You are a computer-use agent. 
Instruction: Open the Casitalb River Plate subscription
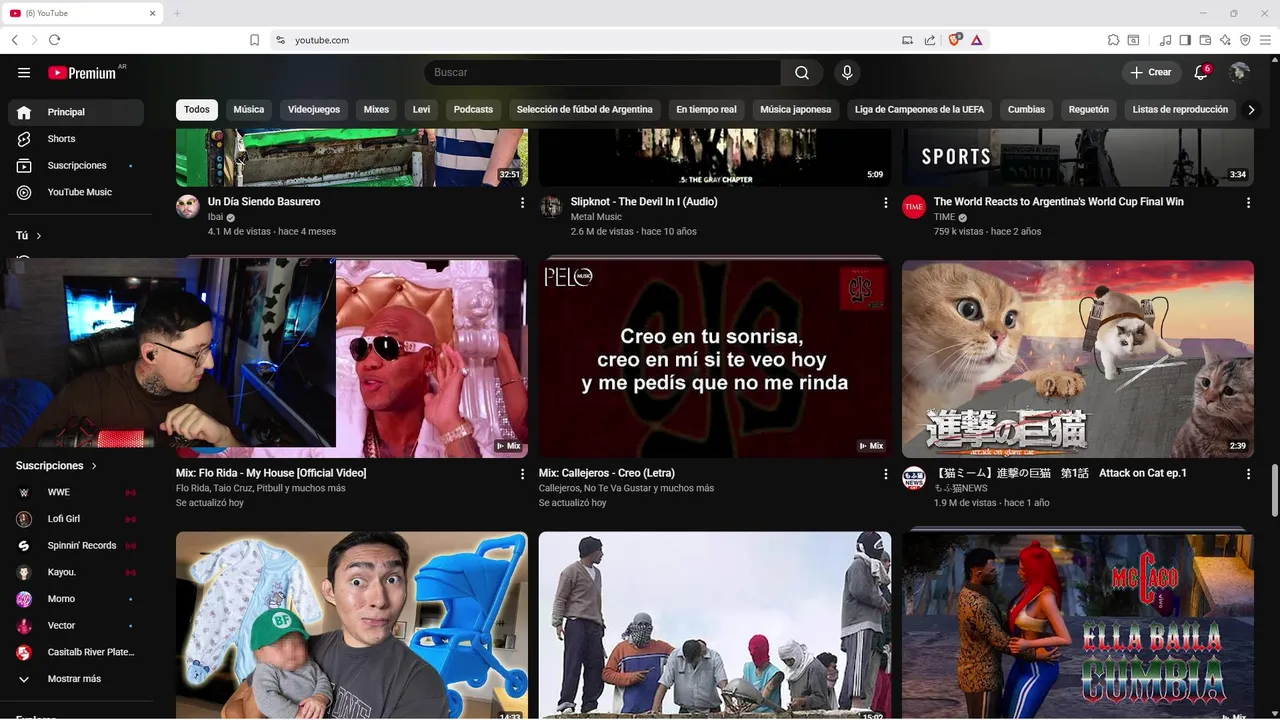pos(76,652)
